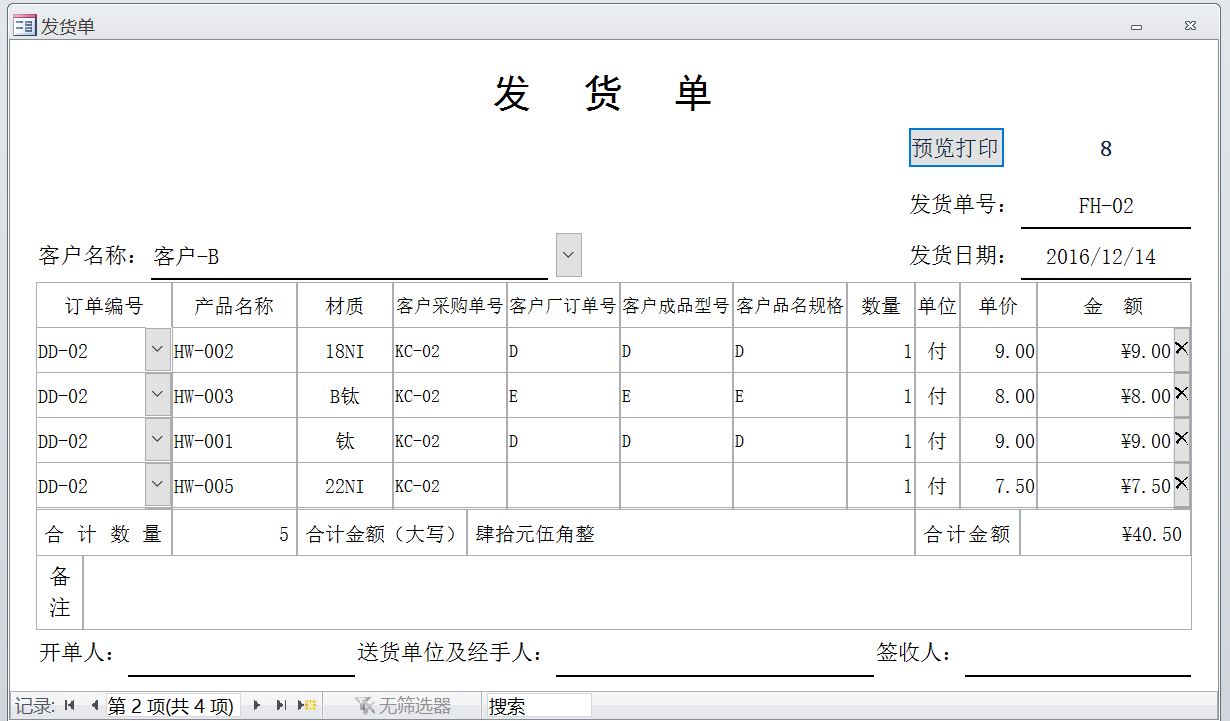The width and height of the screenshot is (1230, 721).
Task: Expand order number dropdown for HW-002 row
Action: (x=157, y=350)
